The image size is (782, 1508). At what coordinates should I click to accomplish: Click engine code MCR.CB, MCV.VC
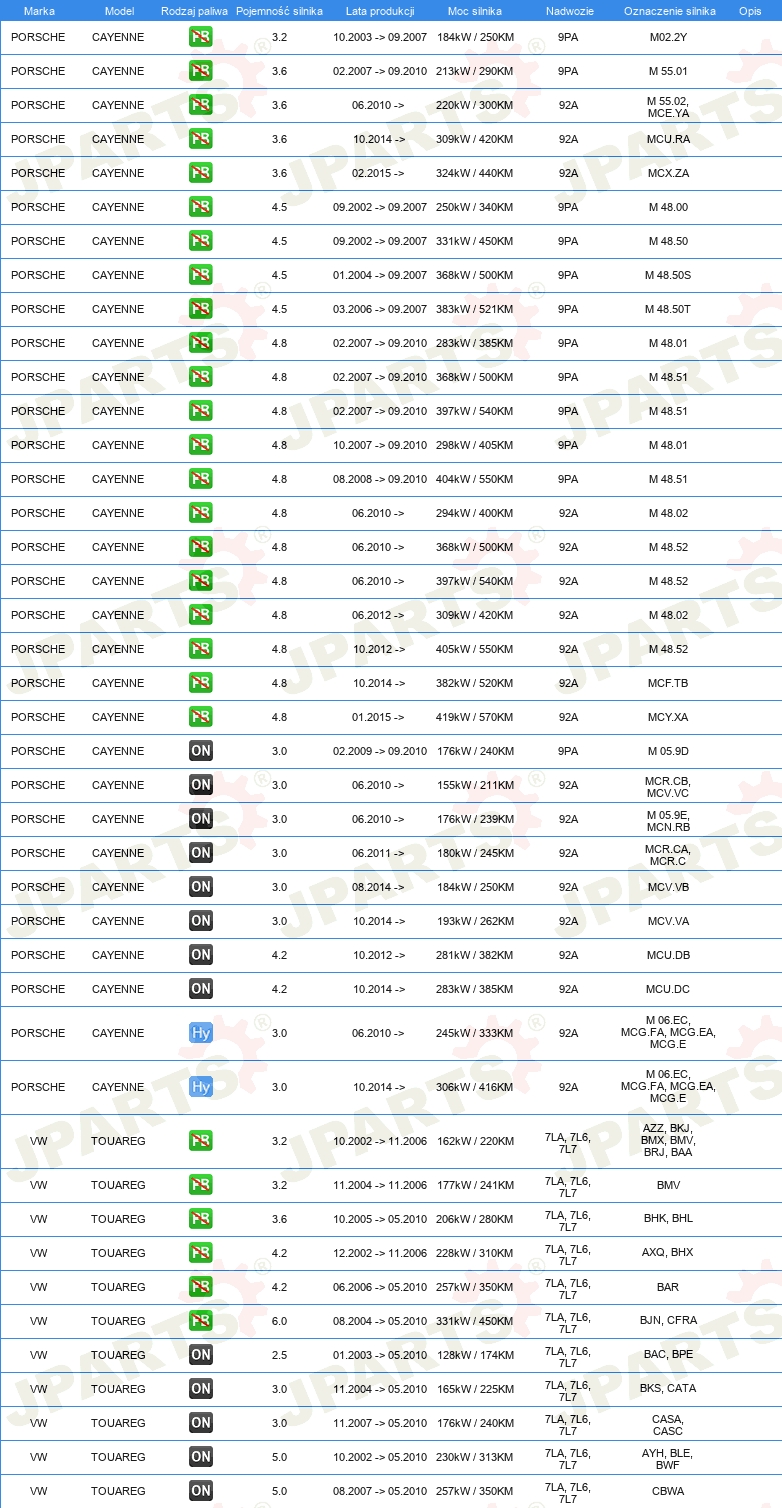coord(668,787)
